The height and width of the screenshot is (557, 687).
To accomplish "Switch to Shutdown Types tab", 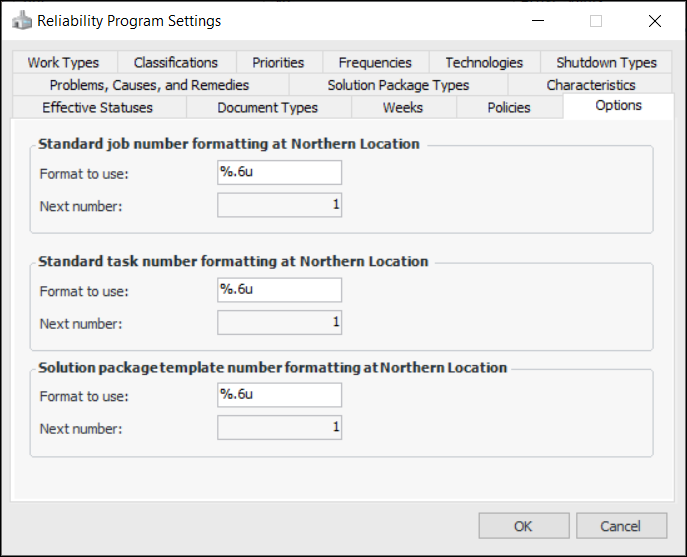I will pos(606,63).
